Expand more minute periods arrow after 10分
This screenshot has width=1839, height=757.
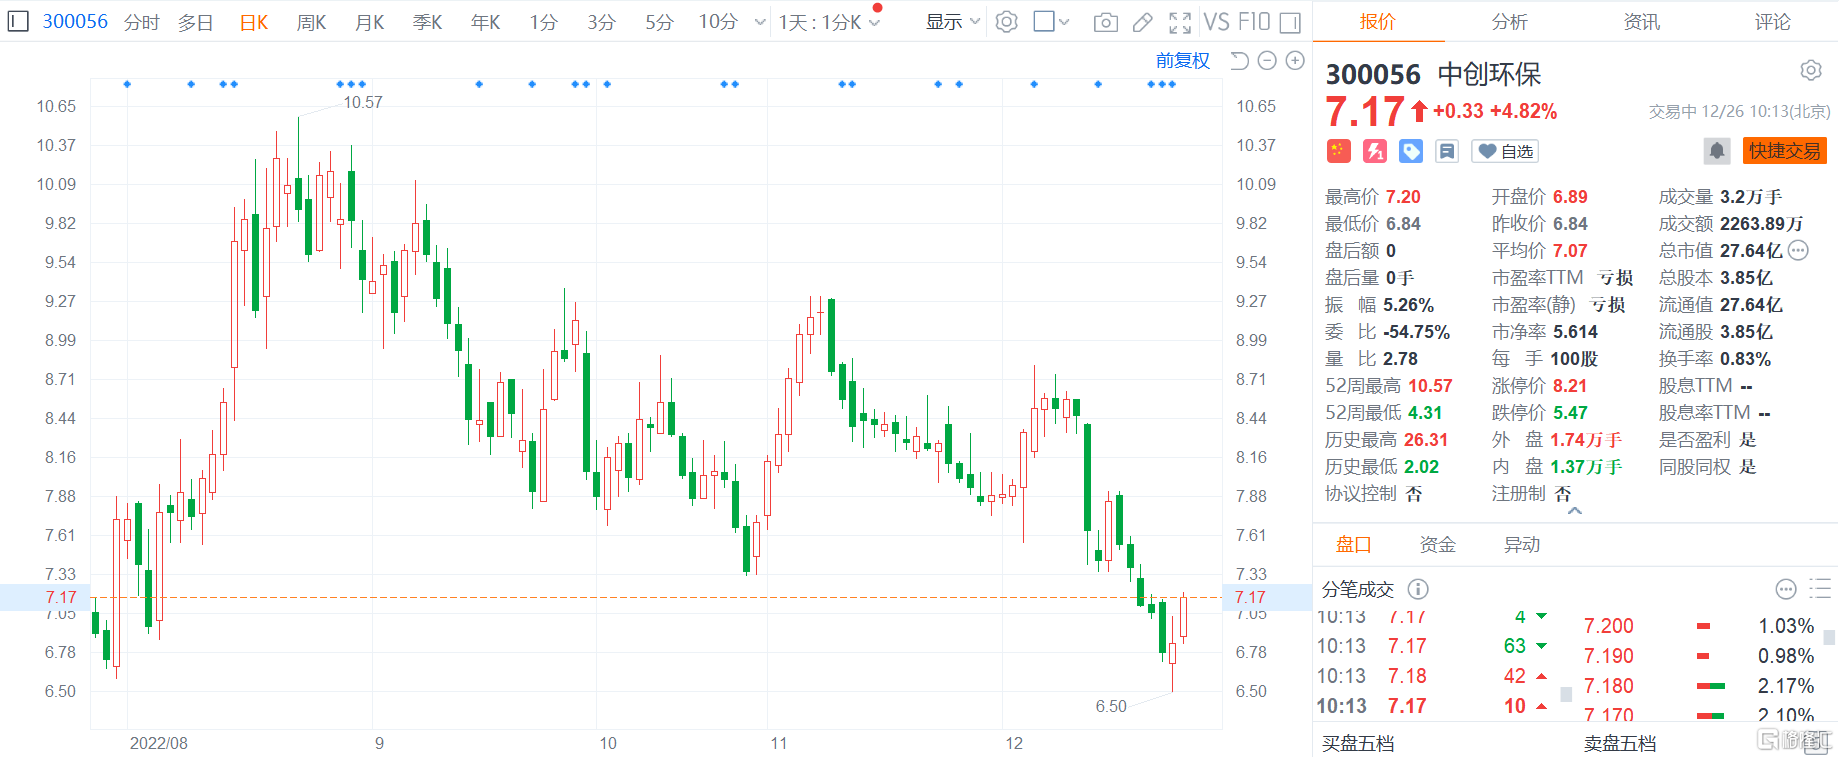[x=760, y=22]
